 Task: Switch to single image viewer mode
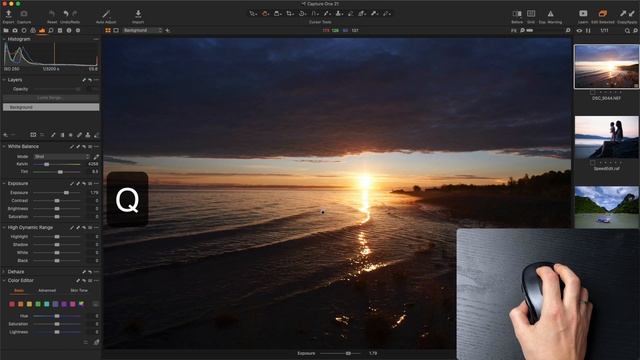coord(116,30)
